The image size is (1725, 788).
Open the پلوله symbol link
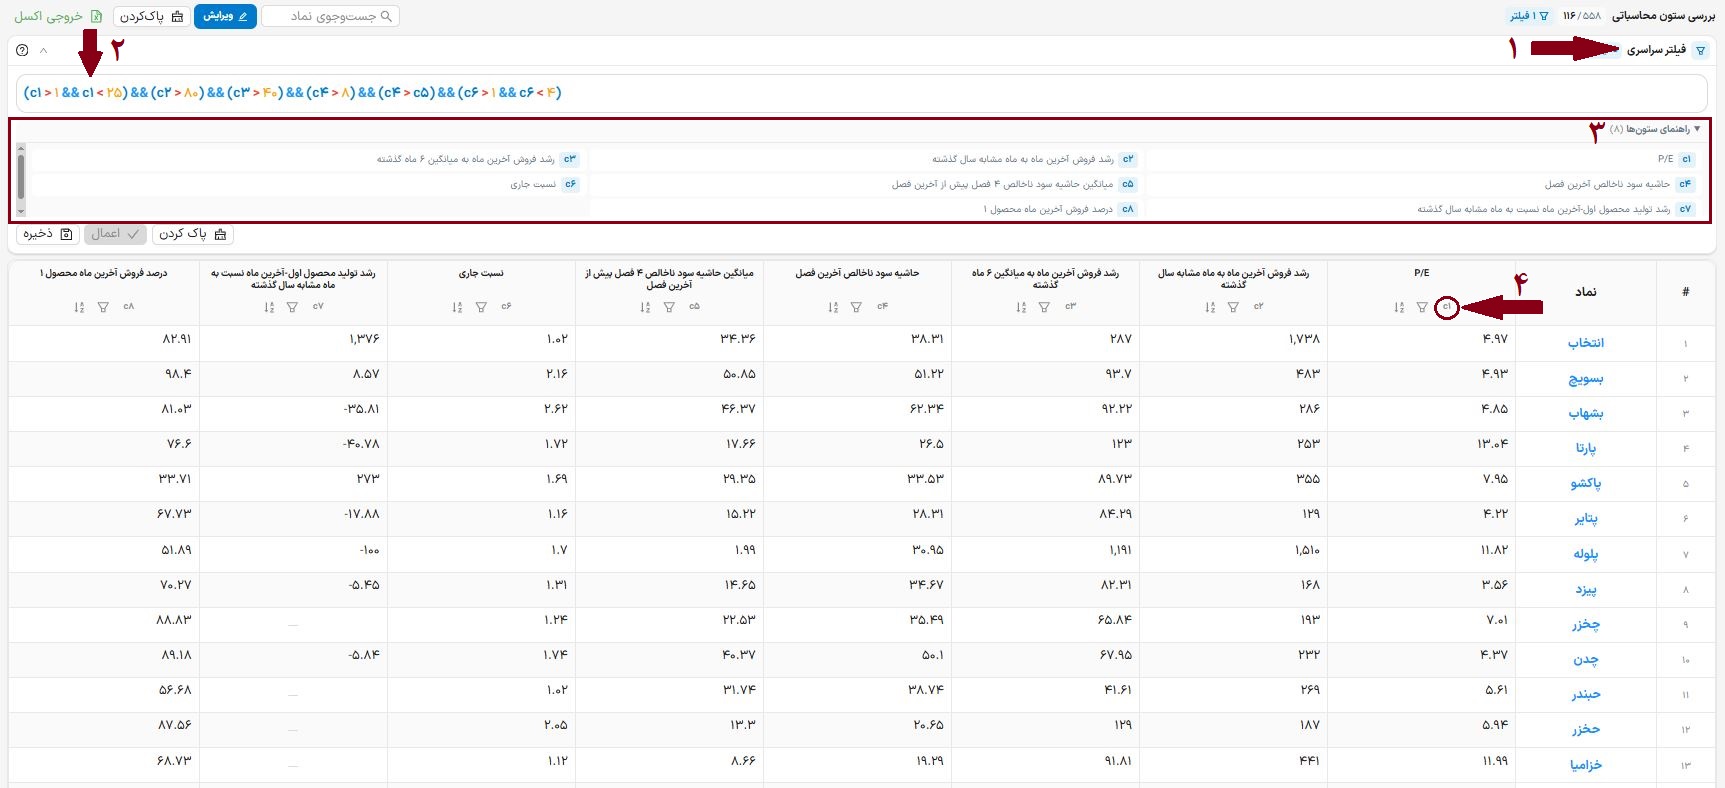pos(1586,554)
